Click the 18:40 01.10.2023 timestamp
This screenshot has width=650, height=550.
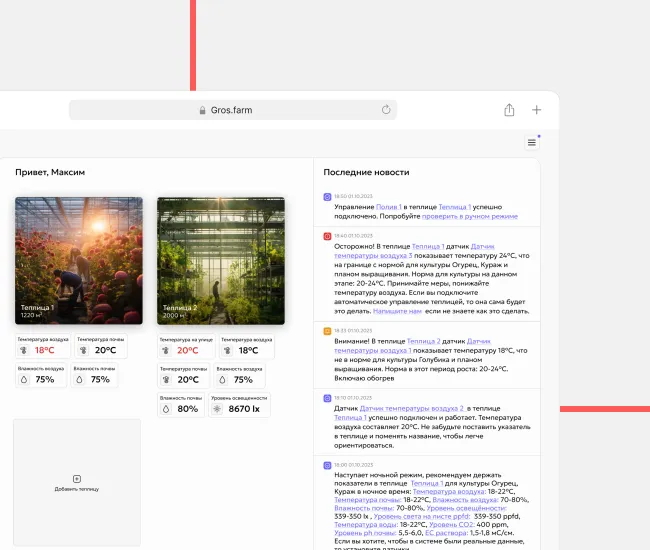(354, 236)
